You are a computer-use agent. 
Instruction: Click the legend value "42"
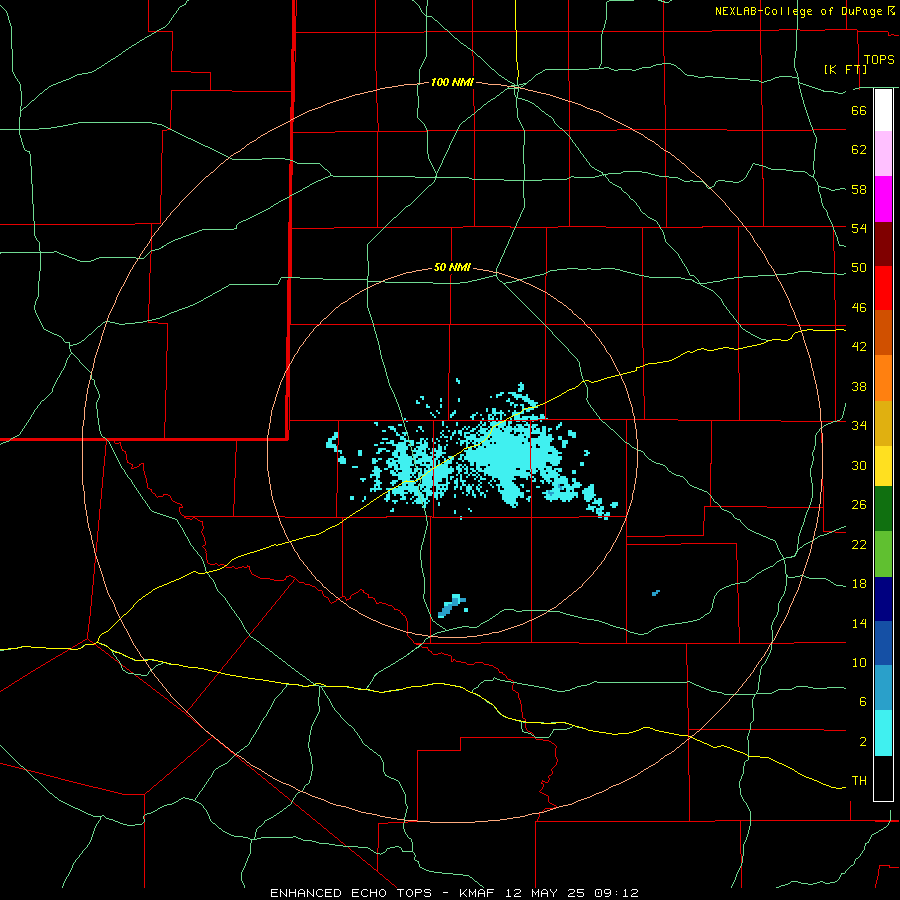[859, 347]
